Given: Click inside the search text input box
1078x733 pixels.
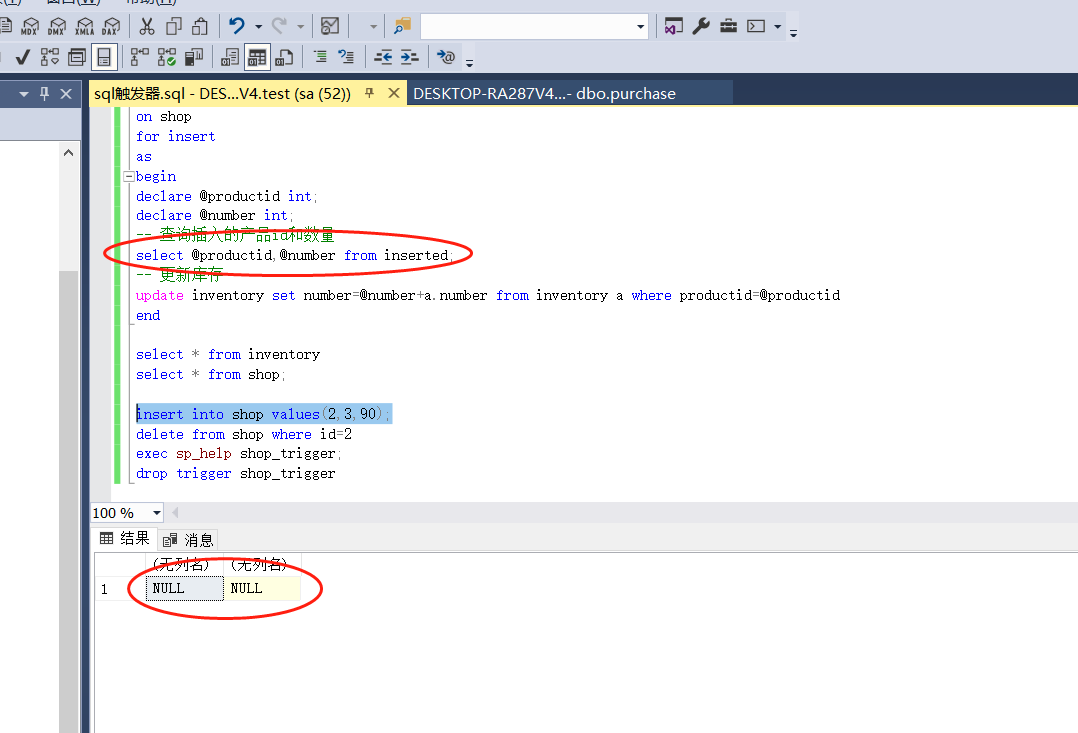Looking at the screenshot, I should click(x=527, y=27).
